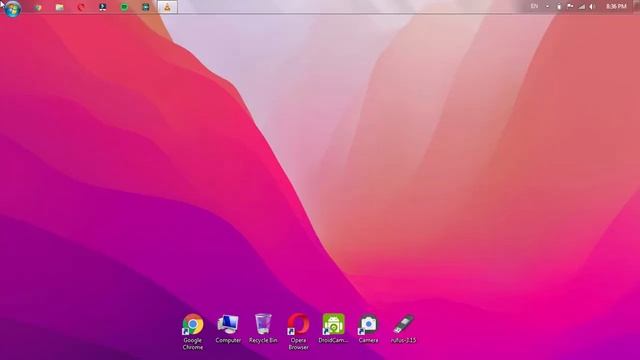Viewport: 640px width, 360px height.
Task: Click the Google Chrome desktop shortcut
Action: point(193,331)
